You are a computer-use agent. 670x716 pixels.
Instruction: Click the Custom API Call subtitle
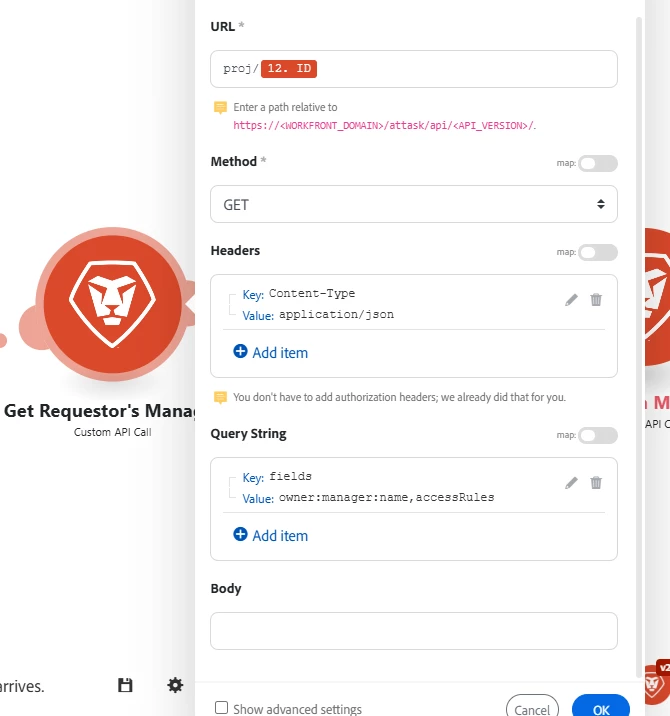click(x=112, y=432)
